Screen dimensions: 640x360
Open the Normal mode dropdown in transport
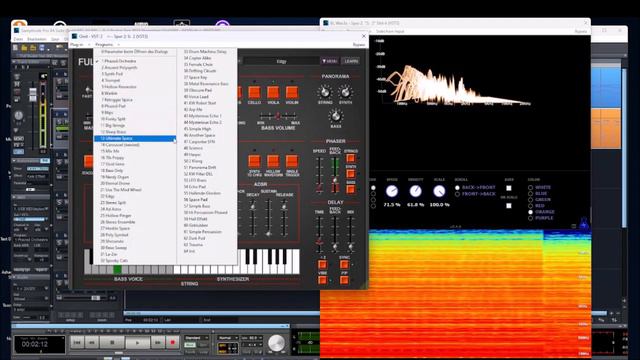pos(228,338)
